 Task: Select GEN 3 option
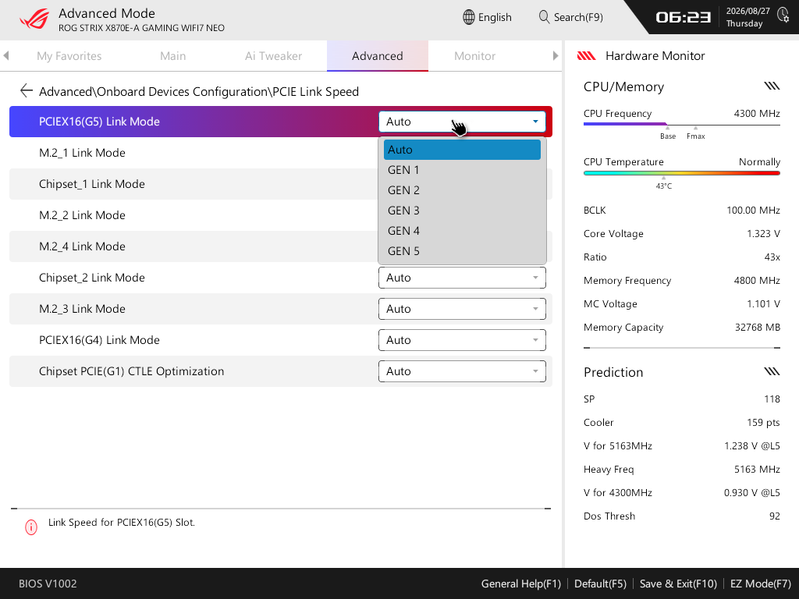point(462,210)
